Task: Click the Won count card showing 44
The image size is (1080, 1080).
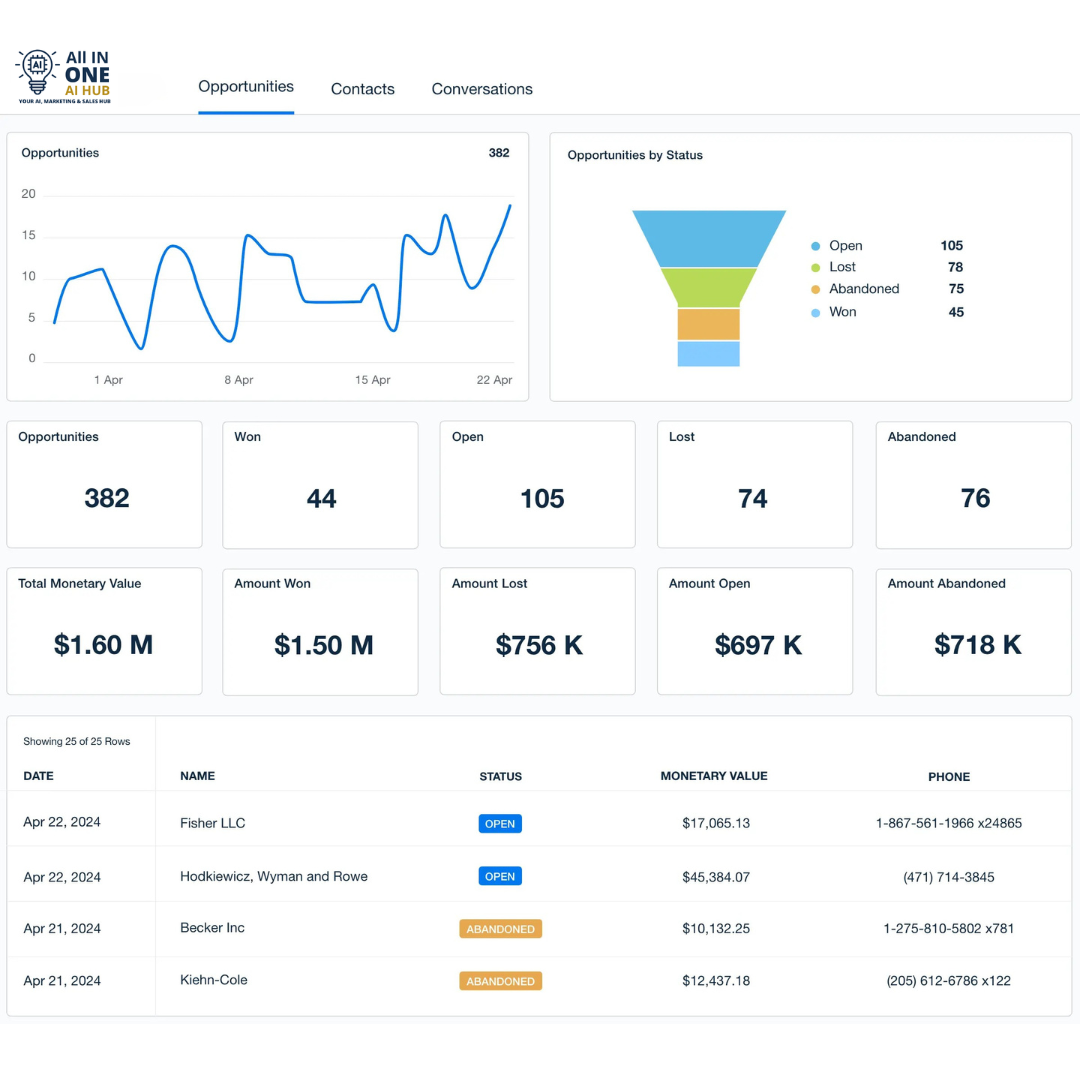Action: tap(320, 485)
